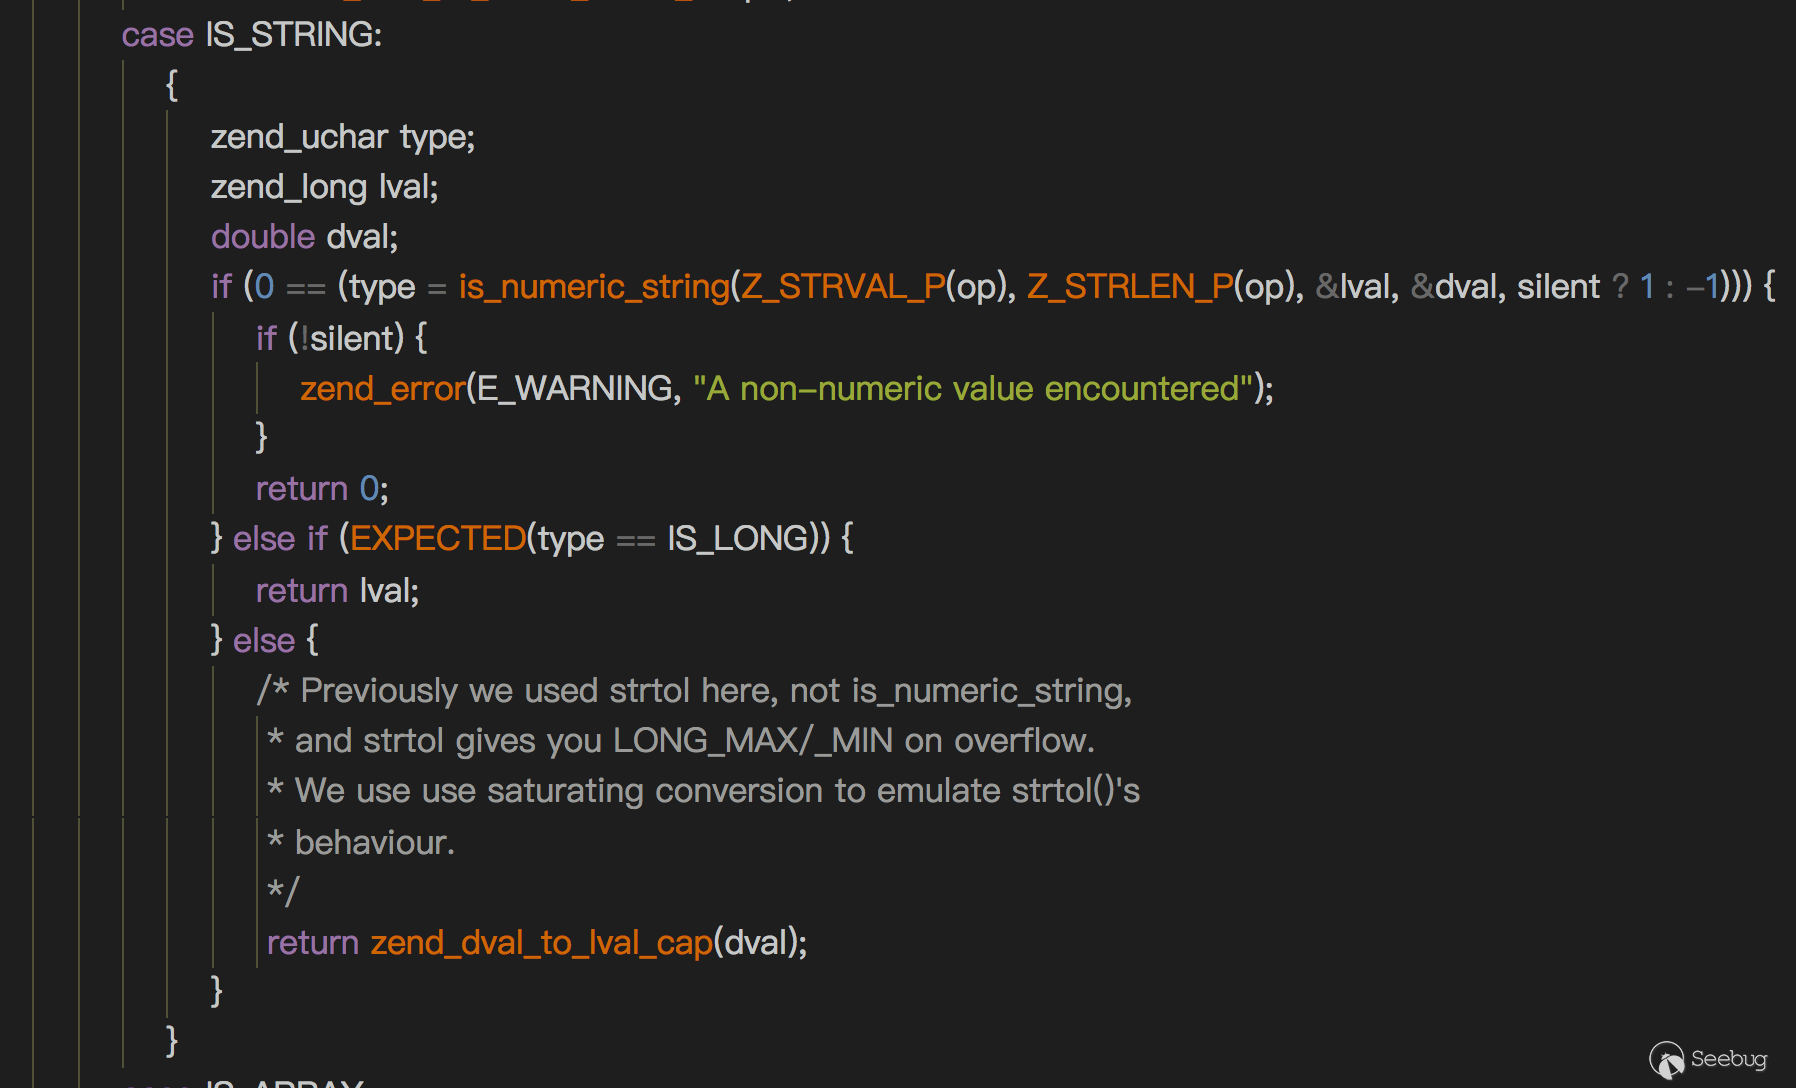
Task: Click the comment line starting with Previously
Action: 694,690
